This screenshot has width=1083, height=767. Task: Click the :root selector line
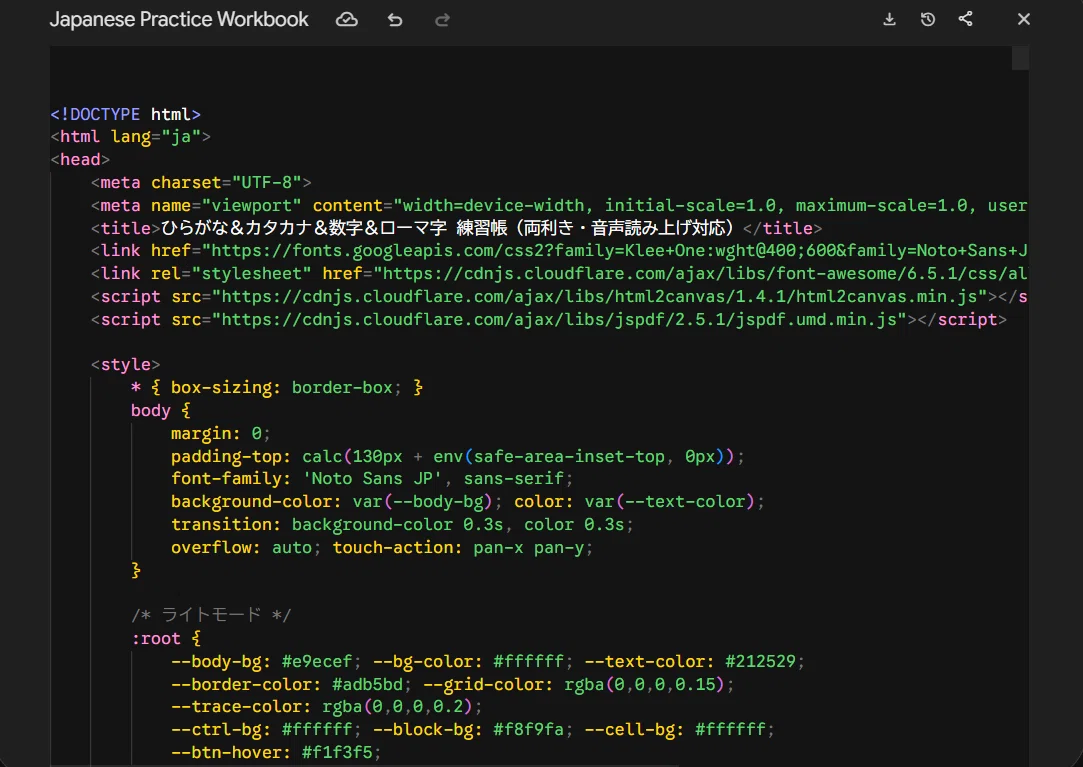pyautogui.click(x=166, y=638)
